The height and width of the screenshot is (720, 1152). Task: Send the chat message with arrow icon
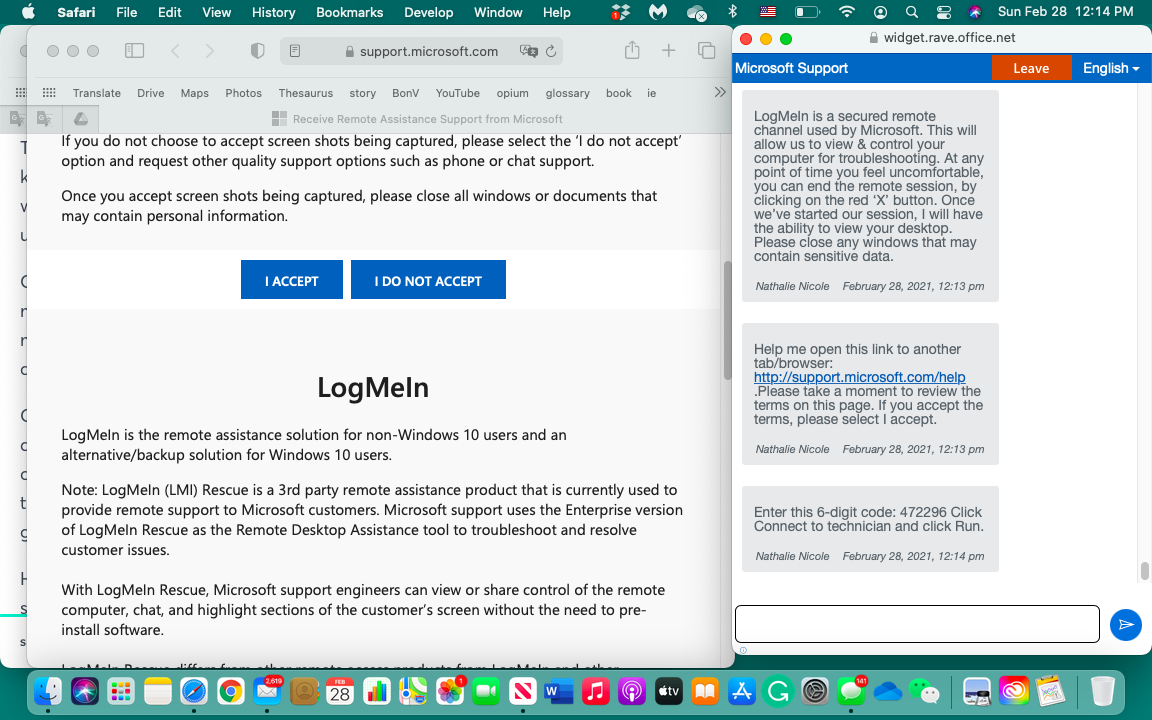1126,624
